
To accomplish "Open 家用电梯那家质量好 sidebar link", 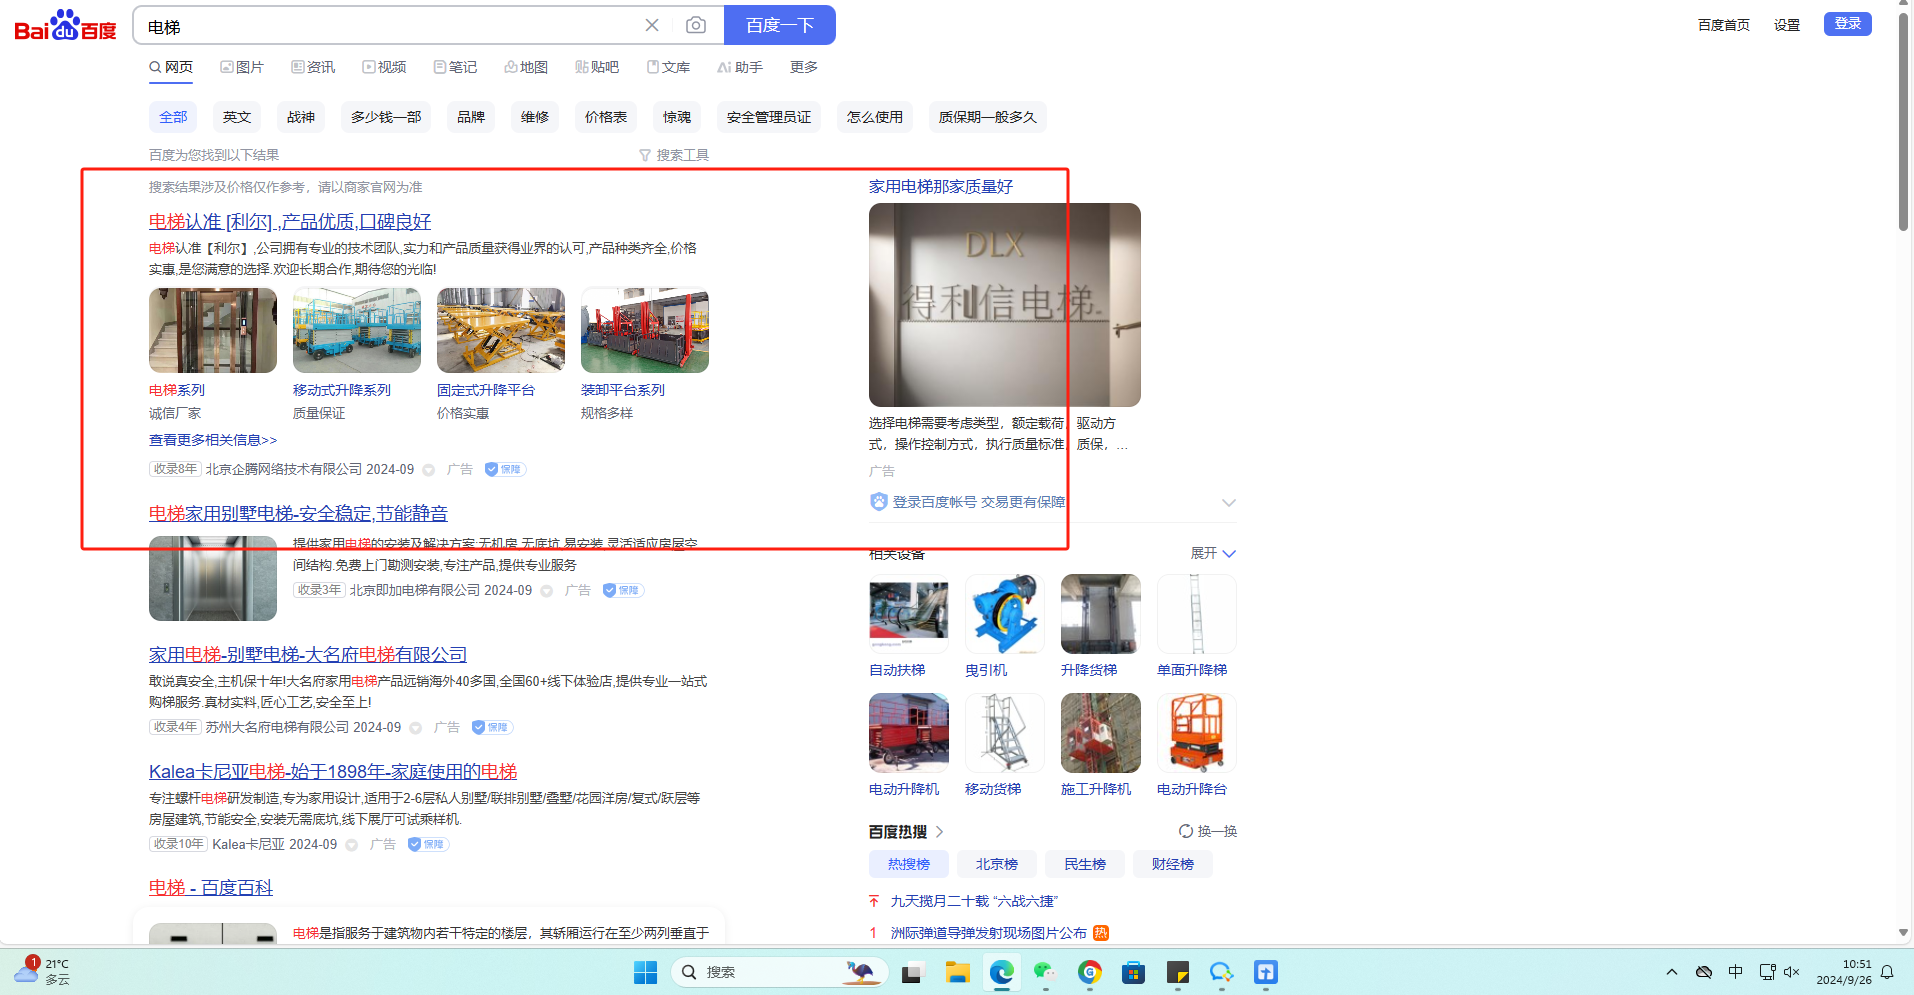I will click(x=941, y=187).
